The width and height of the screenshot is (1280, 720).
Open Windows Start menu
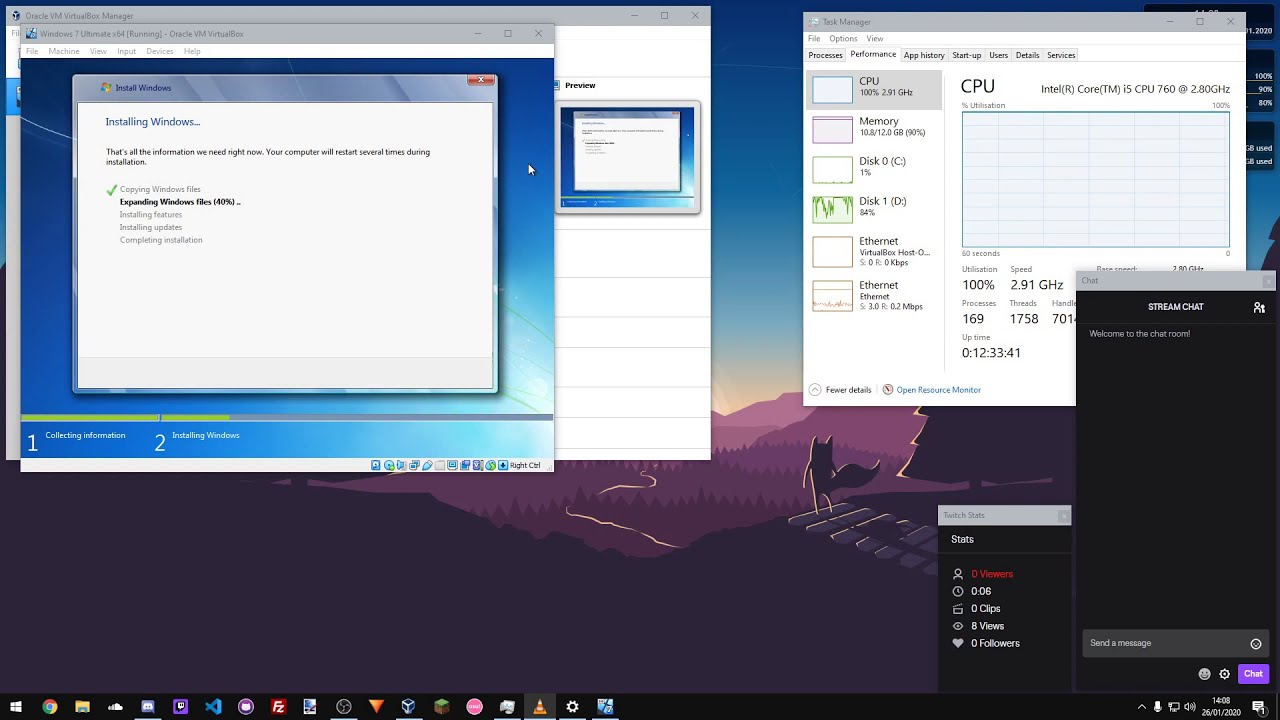pos(16,707)
